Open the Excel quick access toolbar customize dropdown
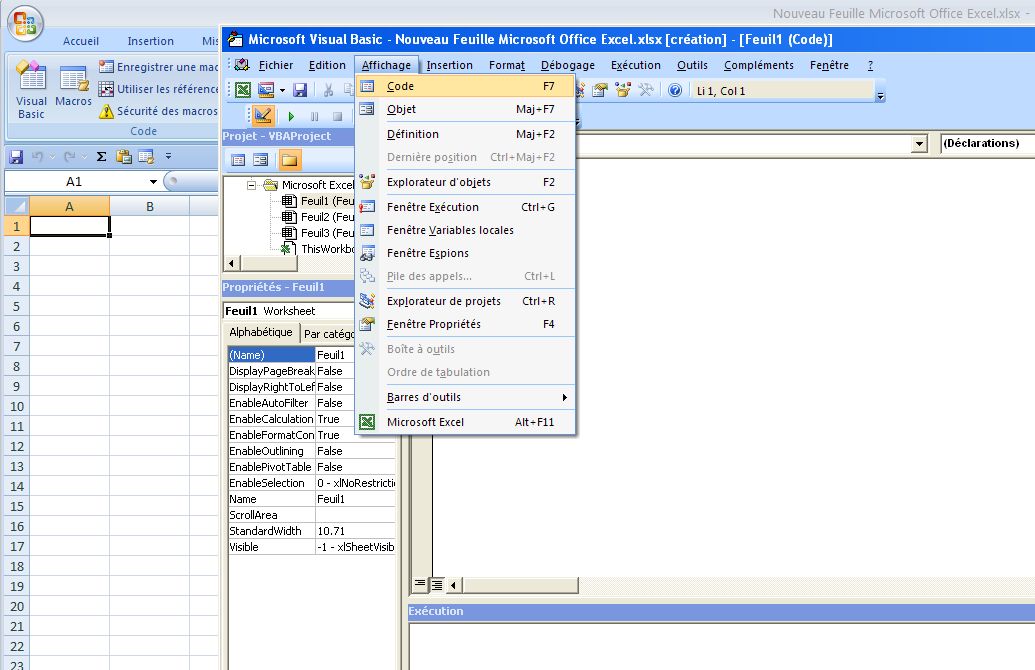 [x=168, y=156]
